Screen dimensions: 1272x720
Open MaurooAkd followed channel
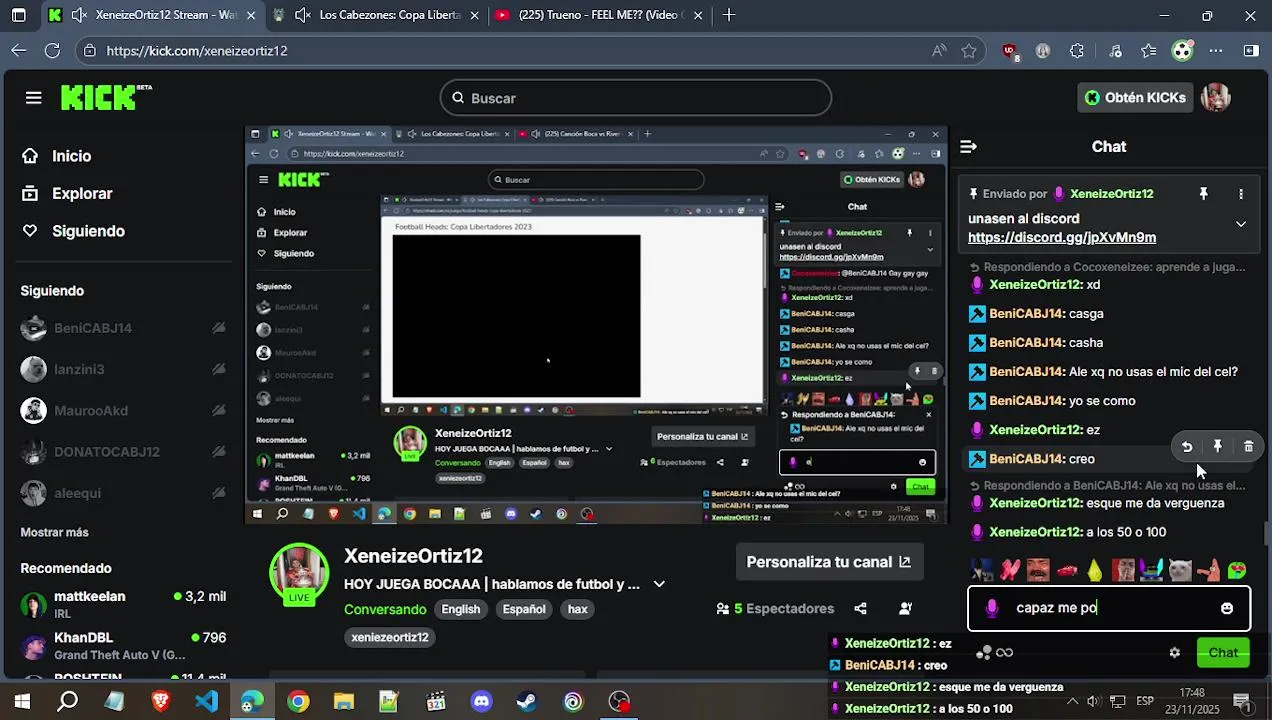[x=122, y=410]
